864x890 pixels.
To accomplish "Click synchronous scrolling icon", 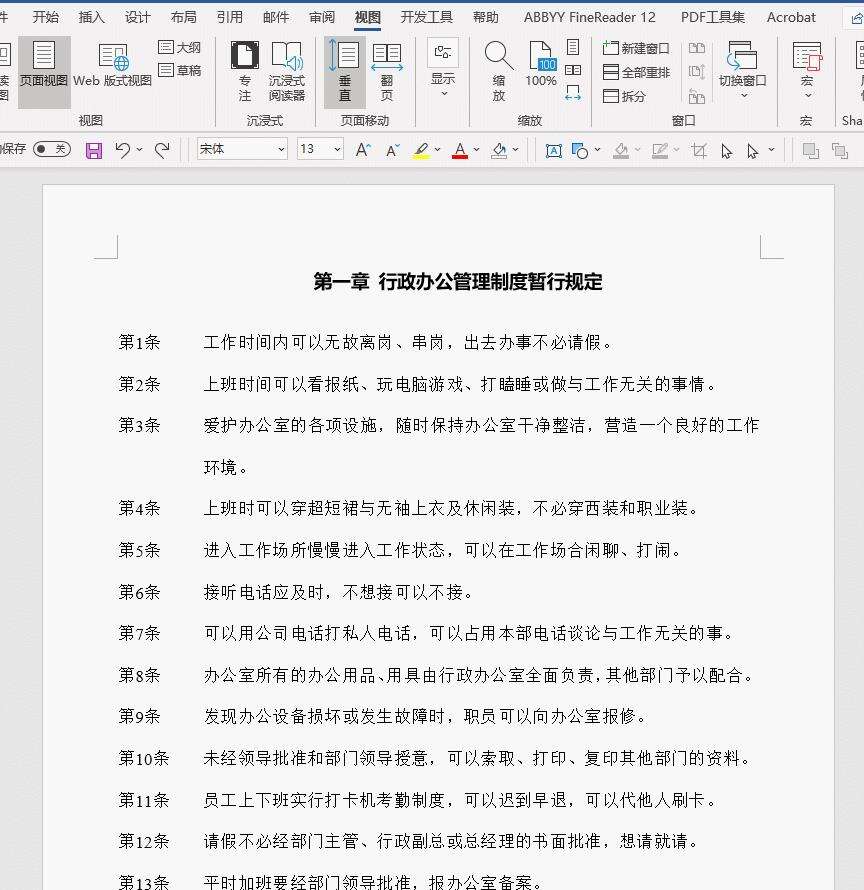I will coord(697,72).
